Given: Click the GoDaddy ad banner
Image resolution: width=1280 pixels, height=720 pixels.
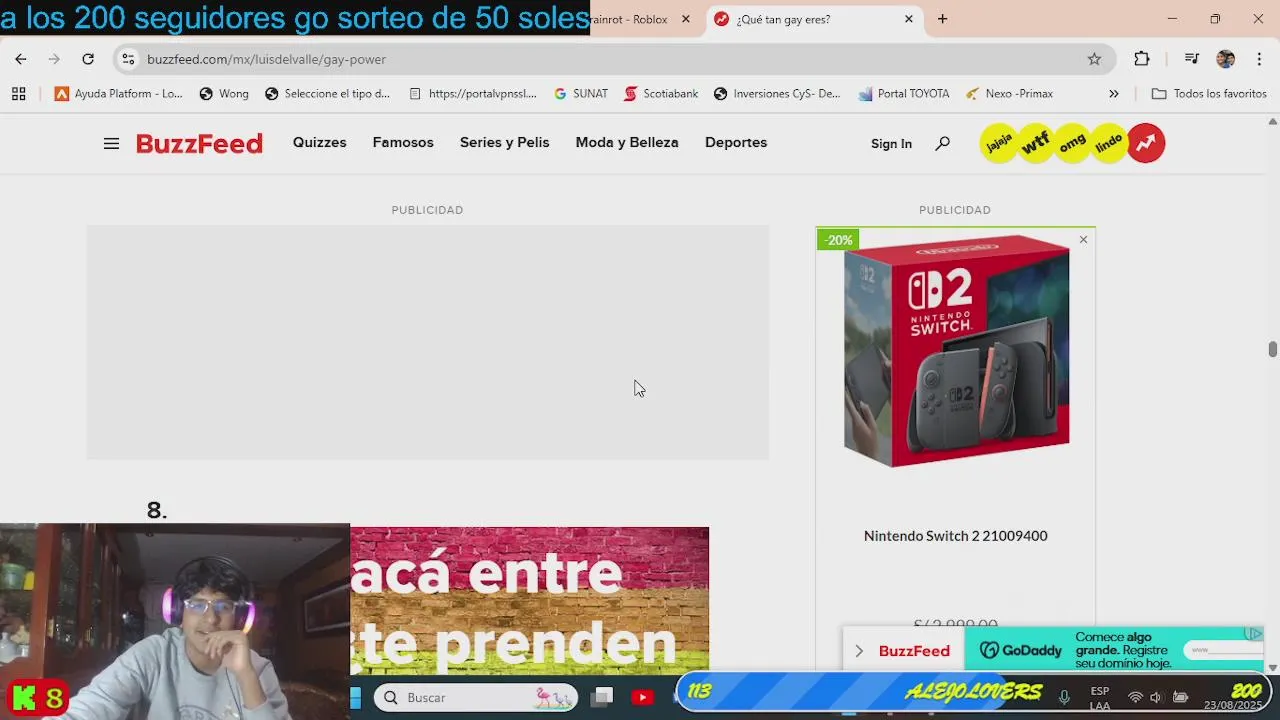Looking at the screenshot, I should (1116, 649).
